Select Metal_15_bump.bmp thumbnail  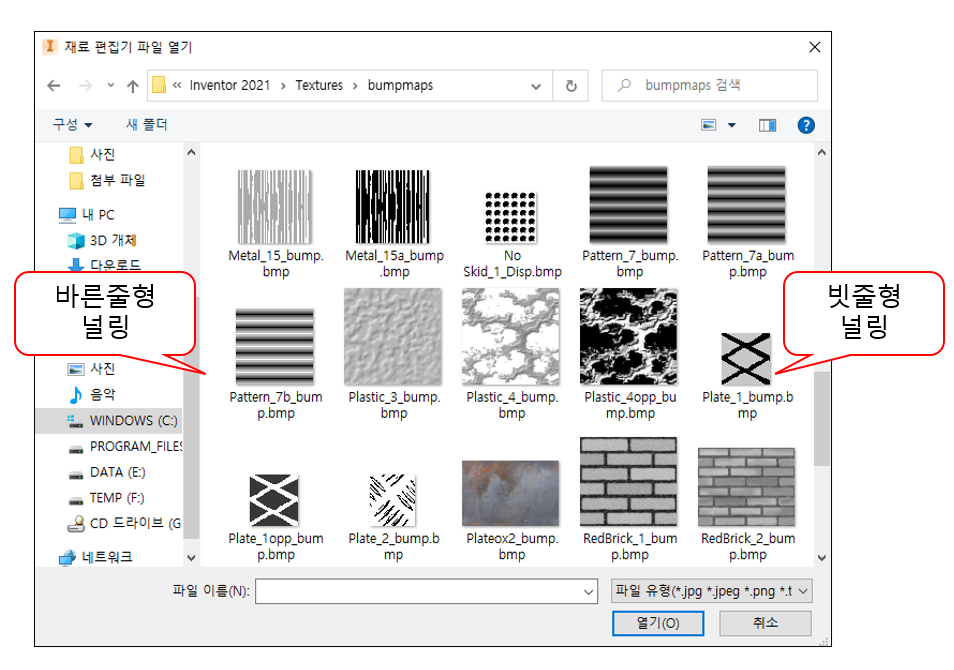(275, 207)
